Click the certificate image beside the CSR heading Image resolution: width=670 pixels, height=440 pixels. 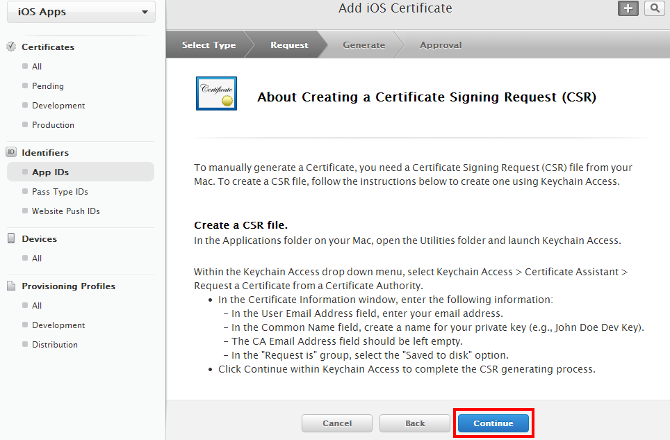point(217,93)
